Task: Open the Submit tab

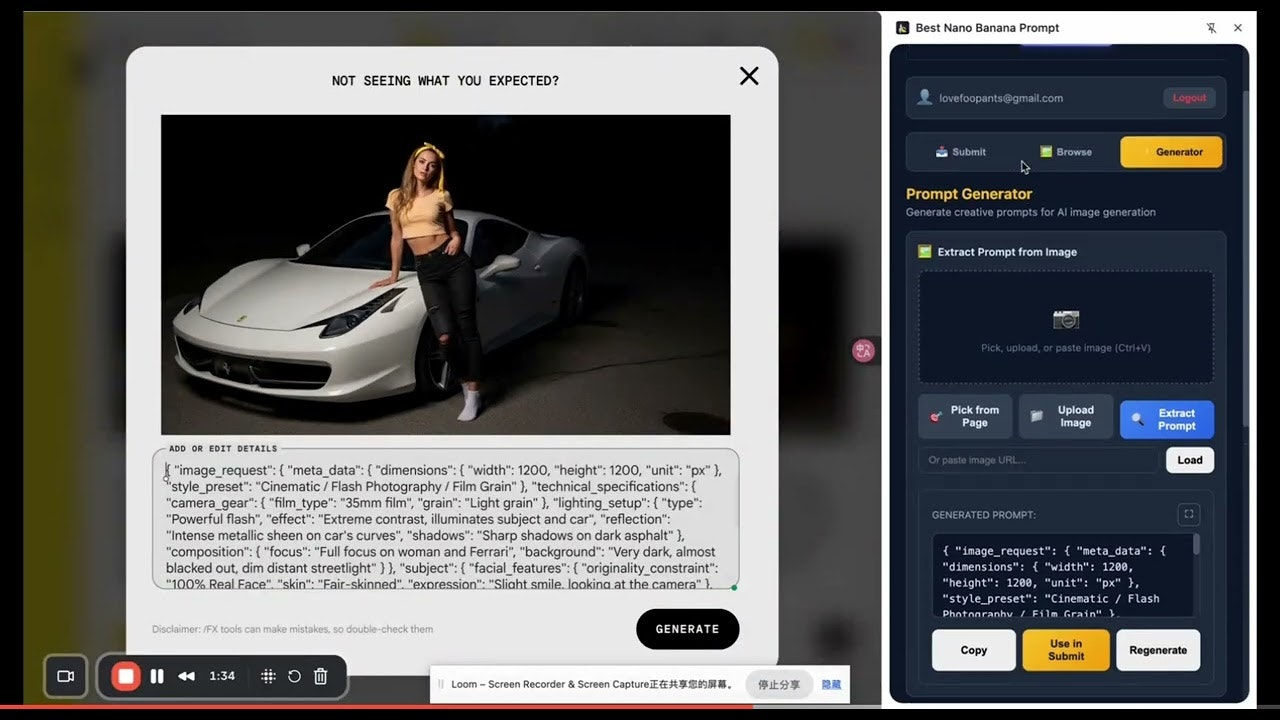Action: coord(960,151)
